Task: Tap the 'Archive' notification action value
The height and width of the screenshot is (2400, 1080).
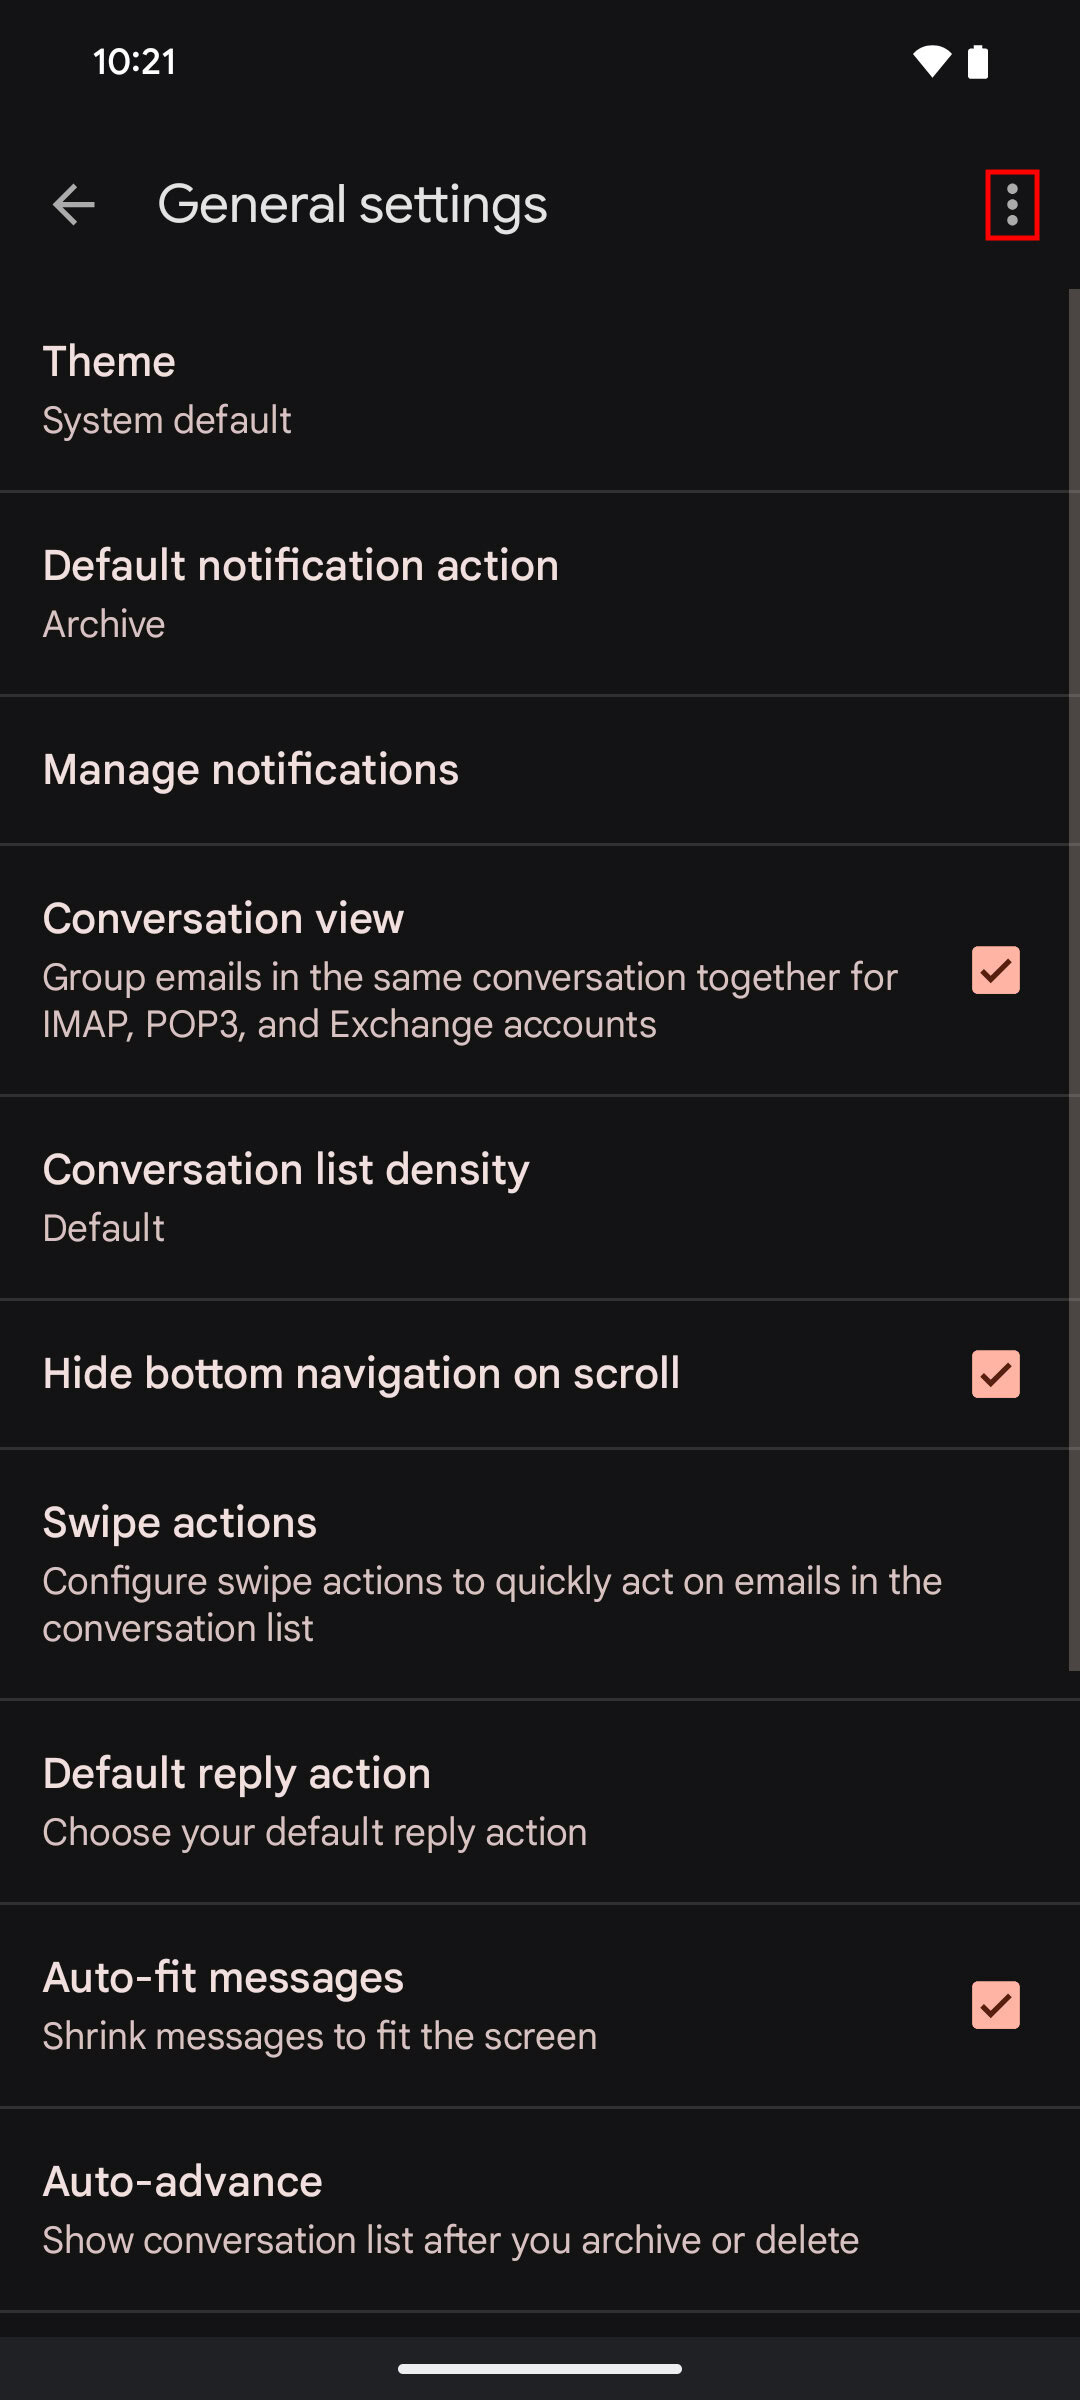Action: (104, 625)
